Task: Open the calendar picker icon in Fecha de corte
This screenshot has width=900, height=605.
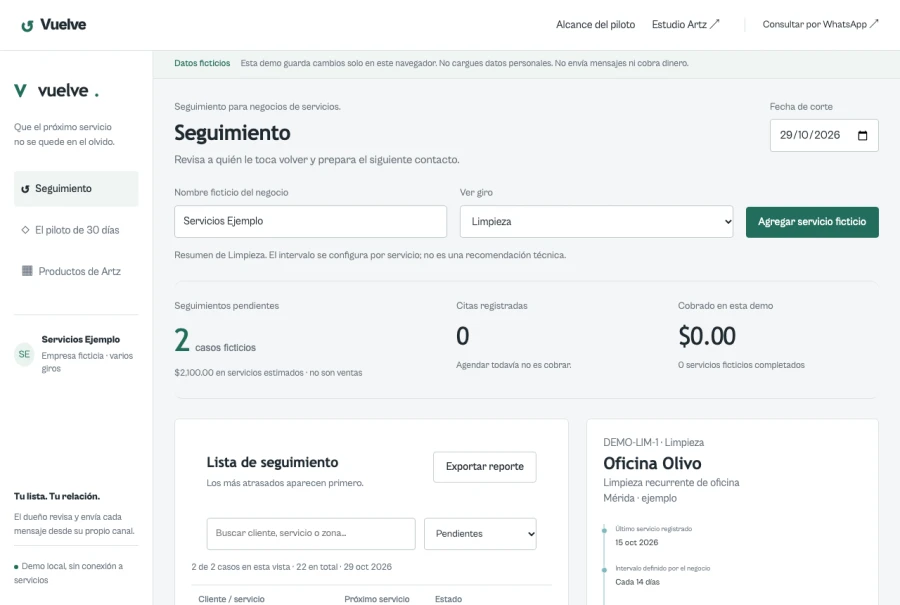Action: (x=862, y=135)
